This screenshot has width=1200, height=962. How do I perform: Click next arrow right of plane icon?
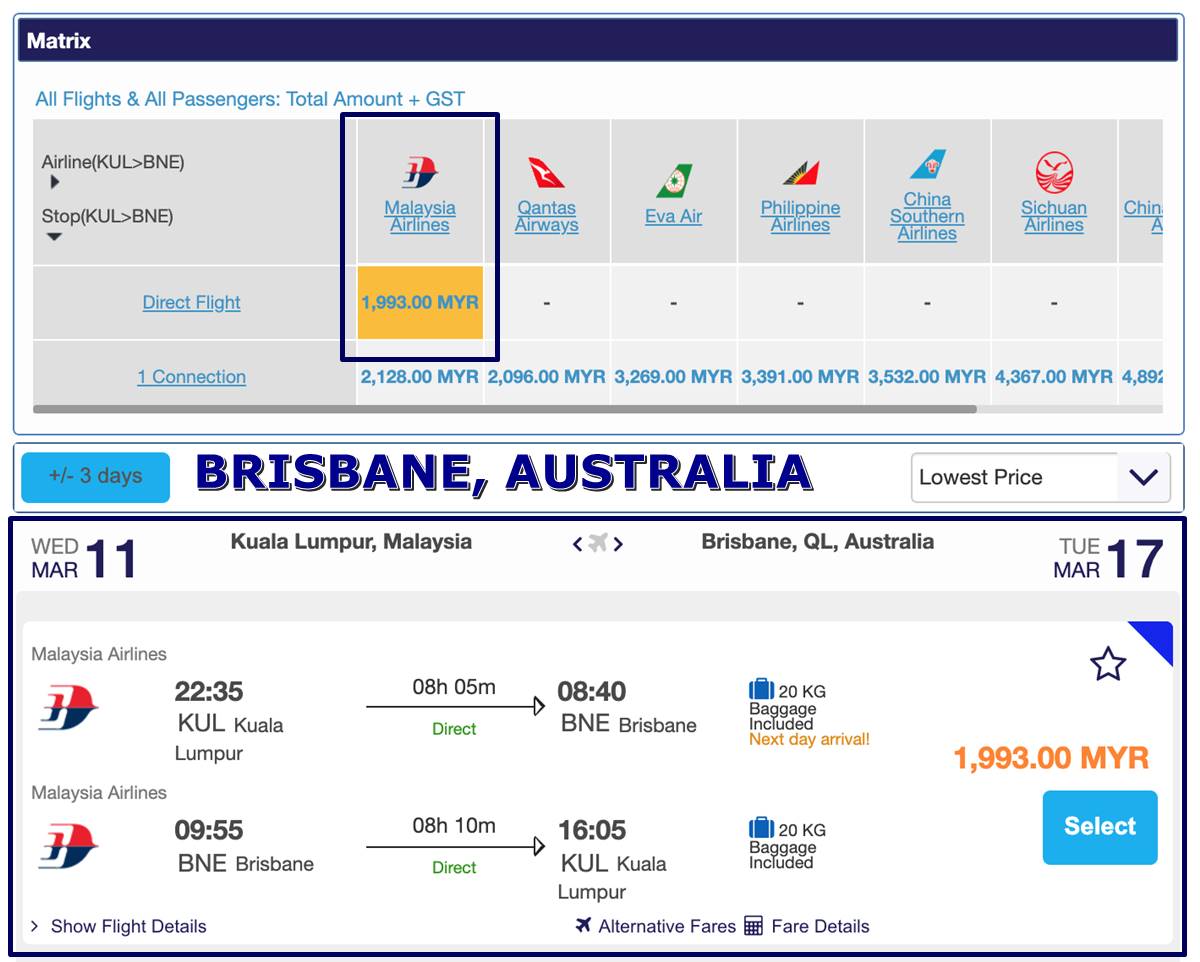(618, 544)
